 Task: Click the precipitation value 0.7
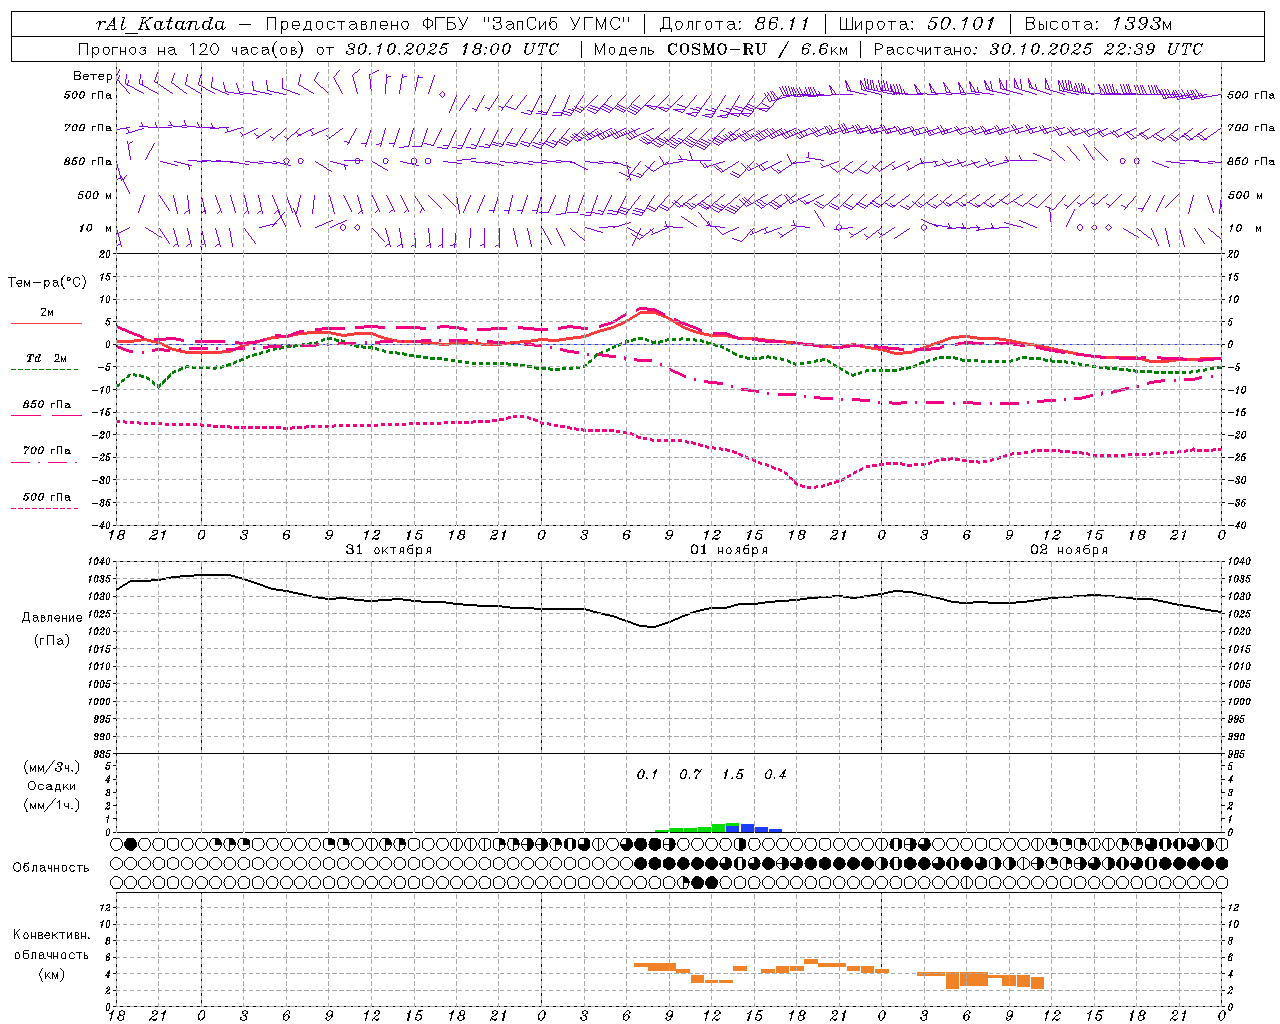coord(690,774)
